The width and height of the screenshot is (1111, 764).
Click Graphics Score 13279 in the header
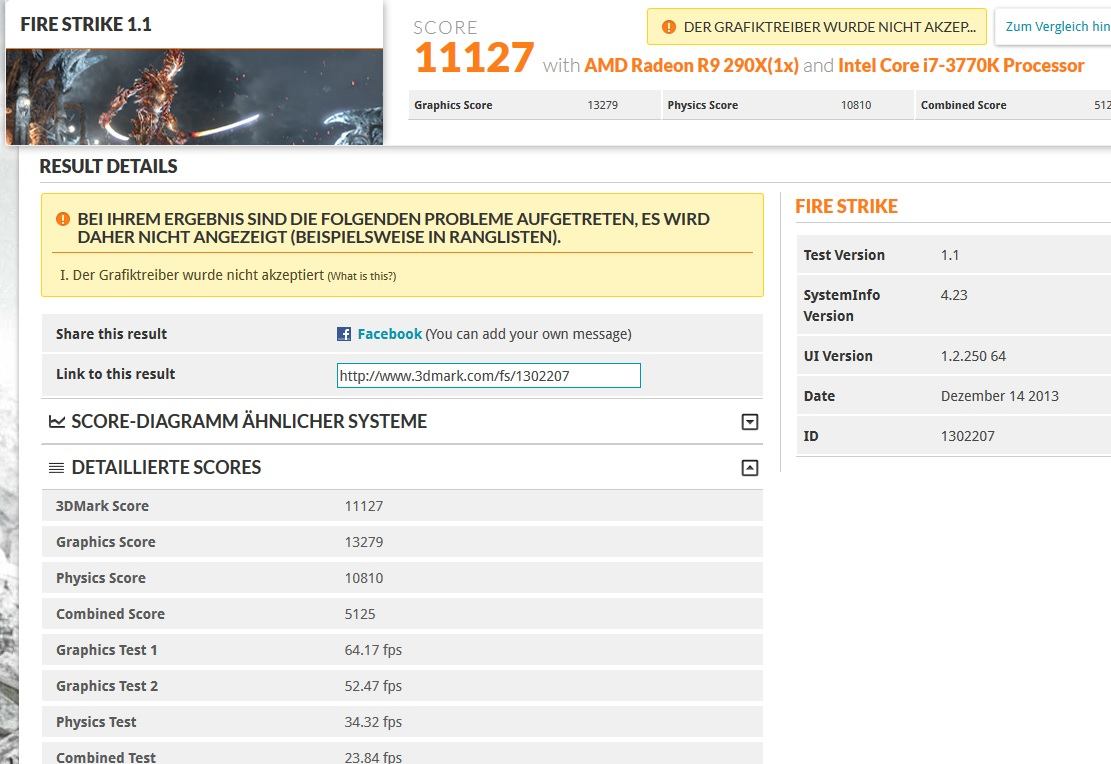pos(534,105)
